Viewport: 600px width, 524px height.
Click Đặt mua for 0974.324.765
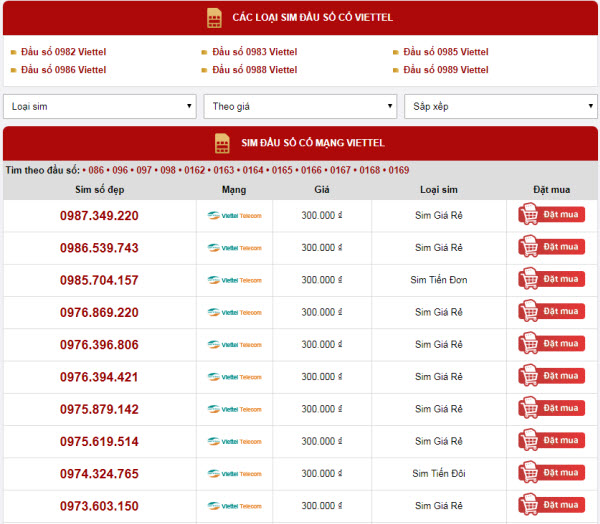pyautogui.click(x=551, y=472)
